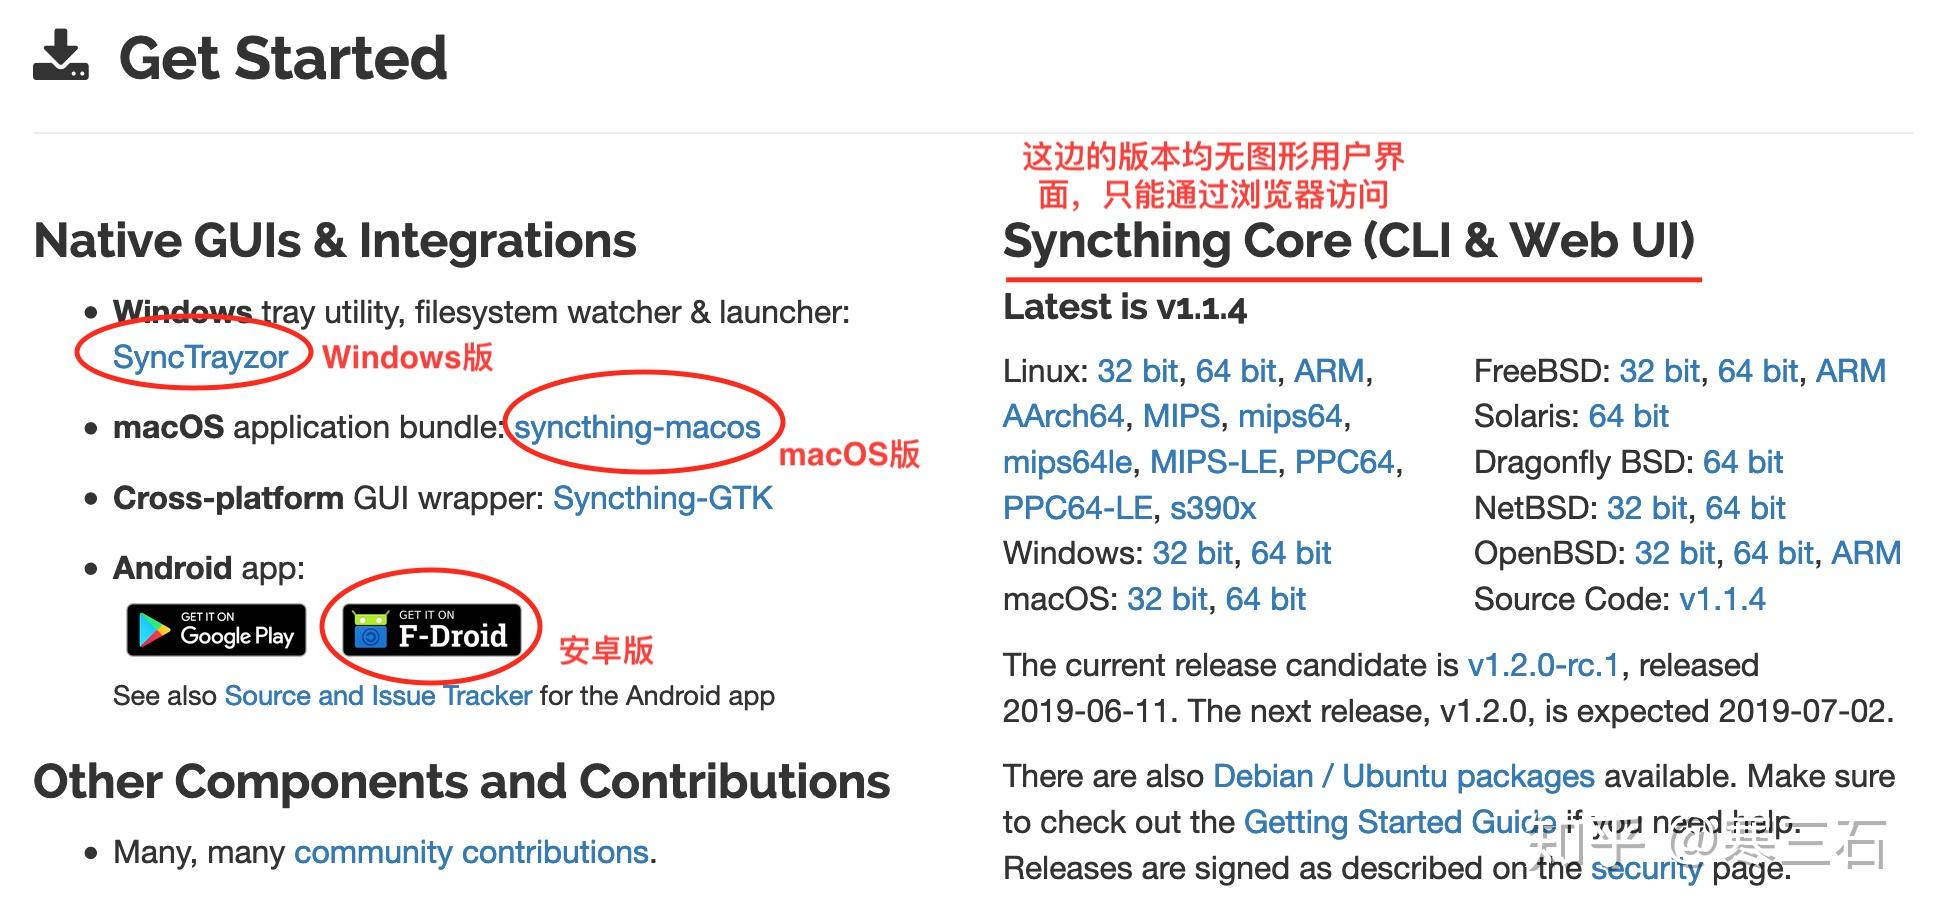This screenshot has height=922, width=1938.
Task: Download the macOS 32 bit build
Action: pyautogui.click(x=1167, y=599)
